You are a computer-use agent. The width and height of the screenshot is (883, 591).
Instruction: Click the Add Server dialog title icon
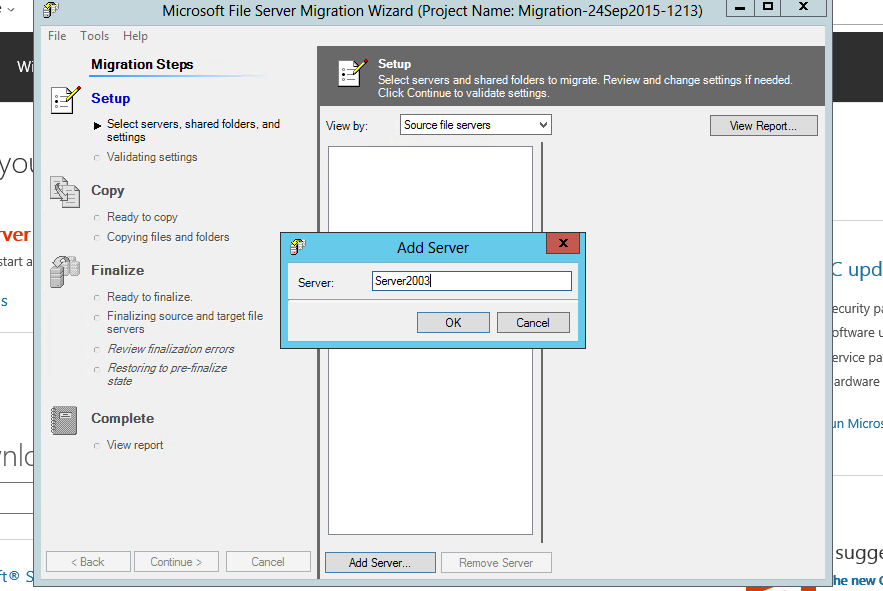coord(297,247)
